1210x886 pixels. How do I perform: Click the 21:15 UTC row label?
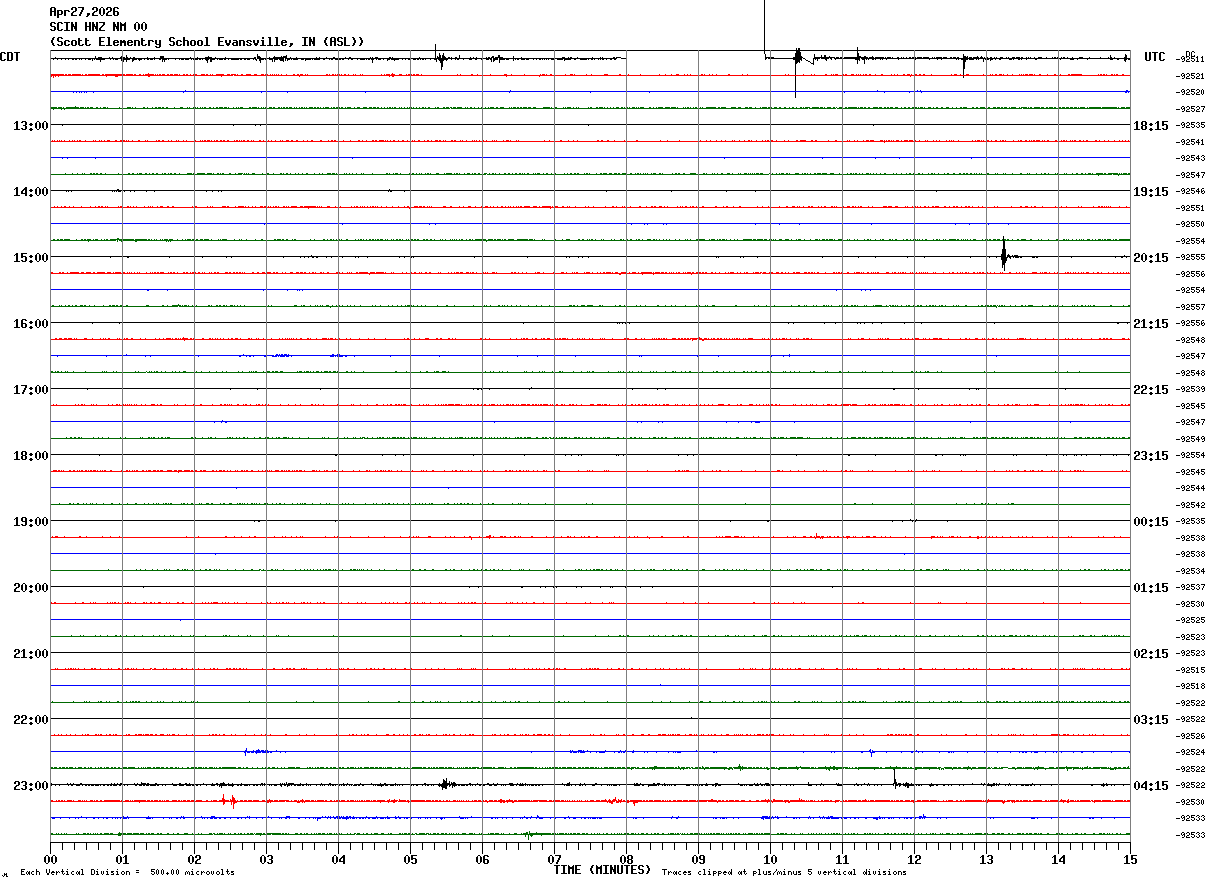click(x=1150, y=323)
